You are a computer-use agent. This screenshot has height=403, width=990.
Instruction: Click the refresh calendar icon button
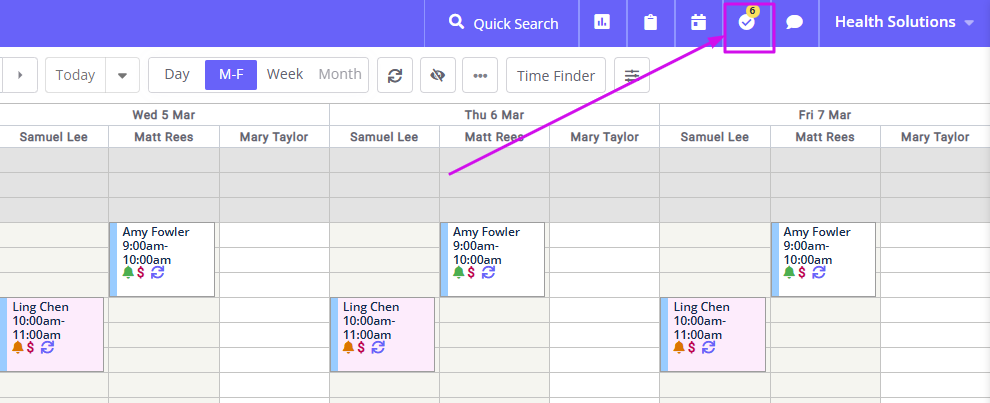point(395,75)
